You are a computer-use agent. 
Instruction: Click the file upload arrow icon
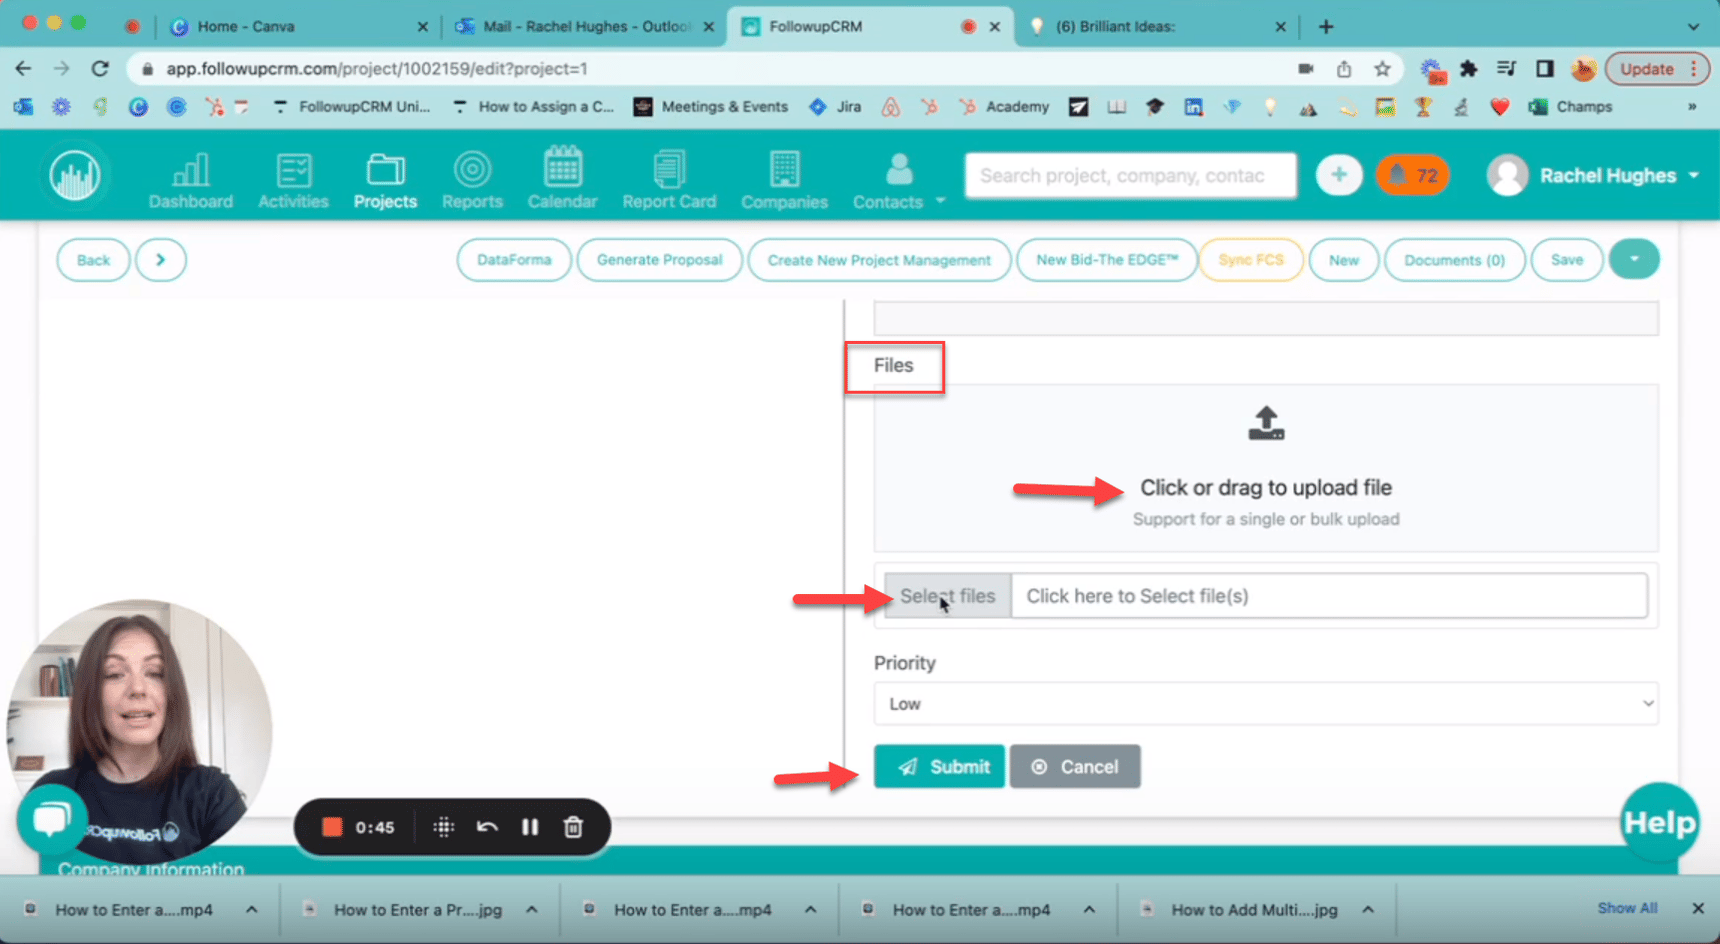point(1265,422)
